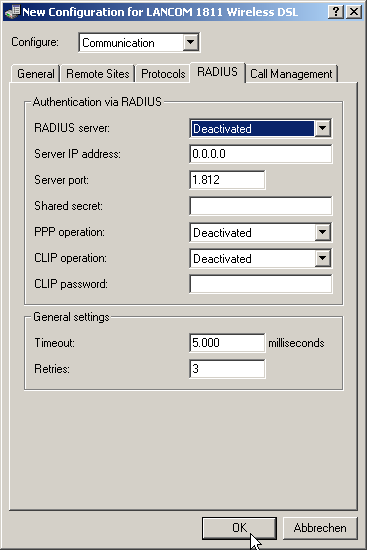Cancel with the Abbrechen button
This screenshot has height=550, width=367.
320,528
